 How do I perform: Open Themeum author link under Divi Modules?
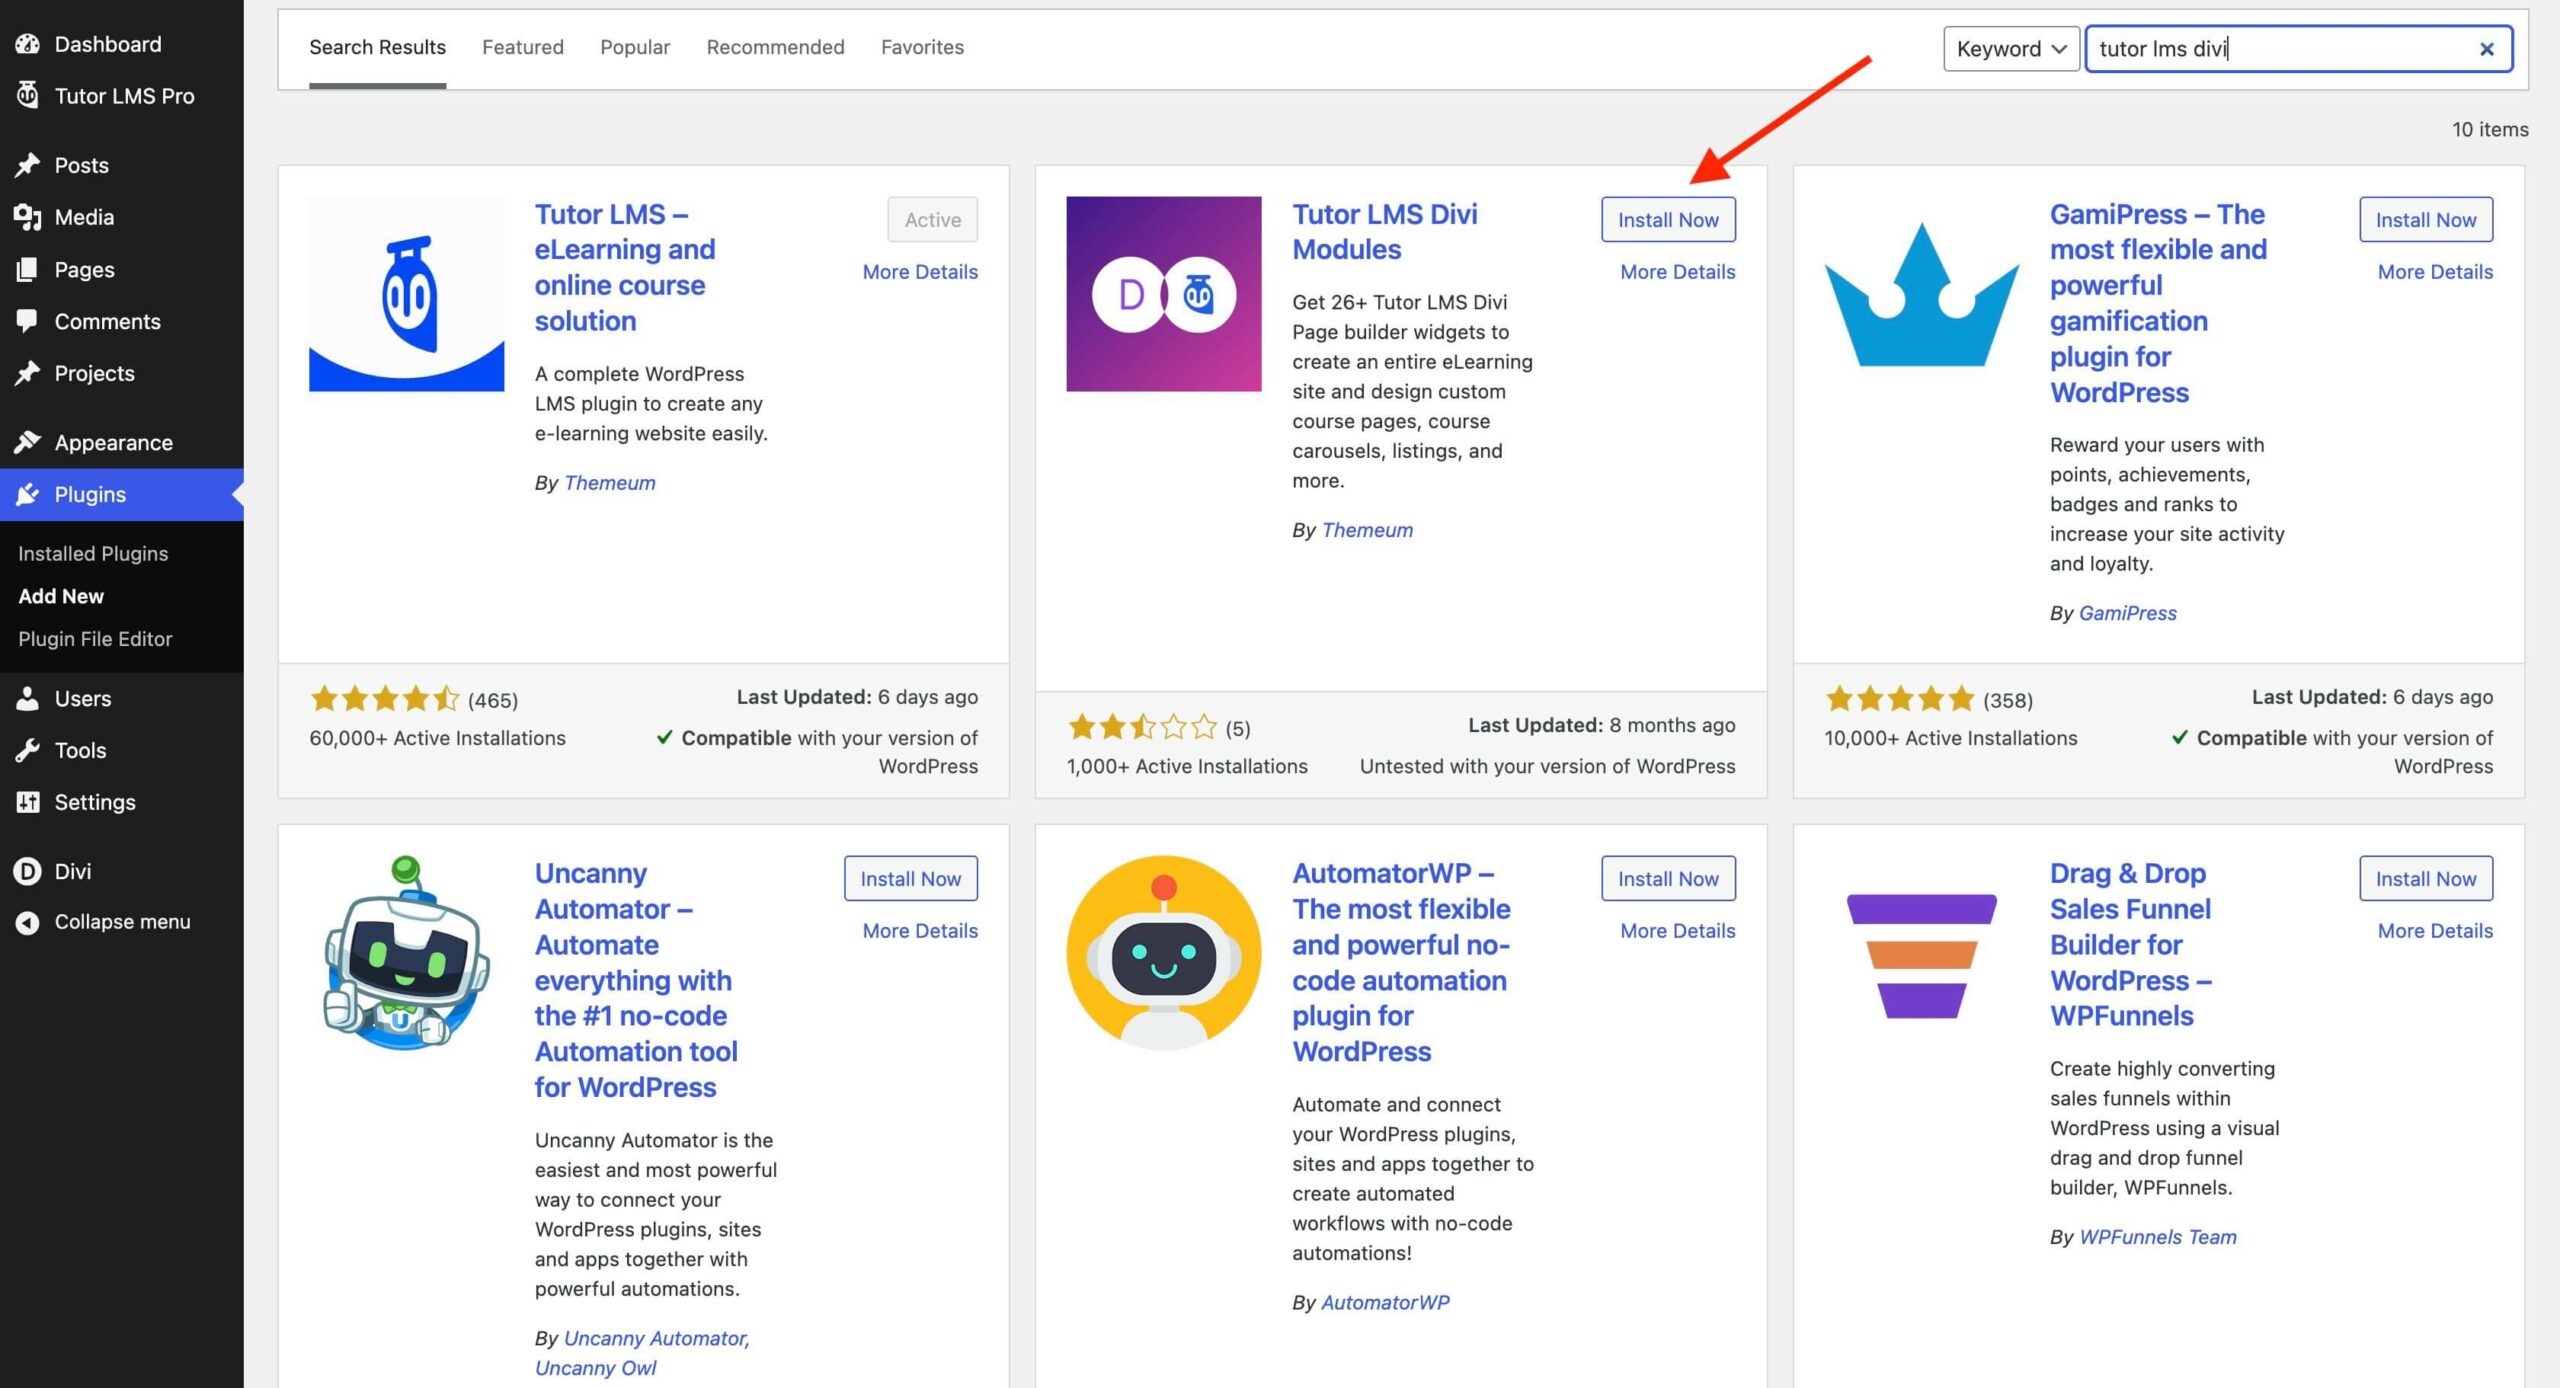(x=1367, y=530)
